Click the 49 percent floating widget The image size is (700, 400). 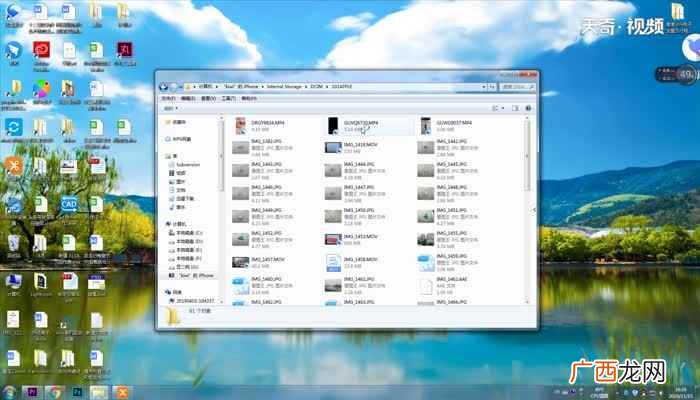coord(685,74)
